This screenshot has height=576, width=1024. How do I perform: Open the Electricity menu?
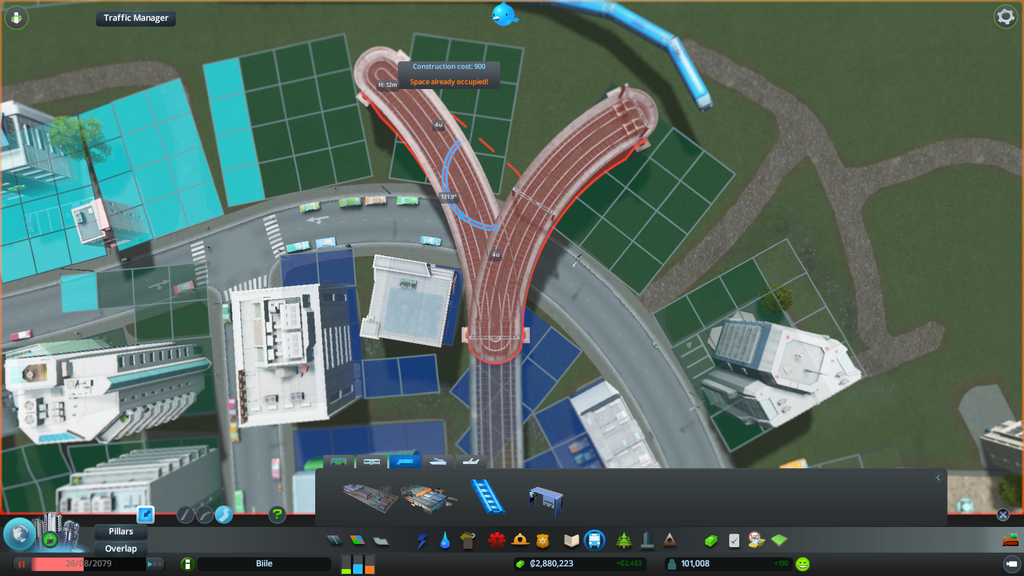pos(422,541)
